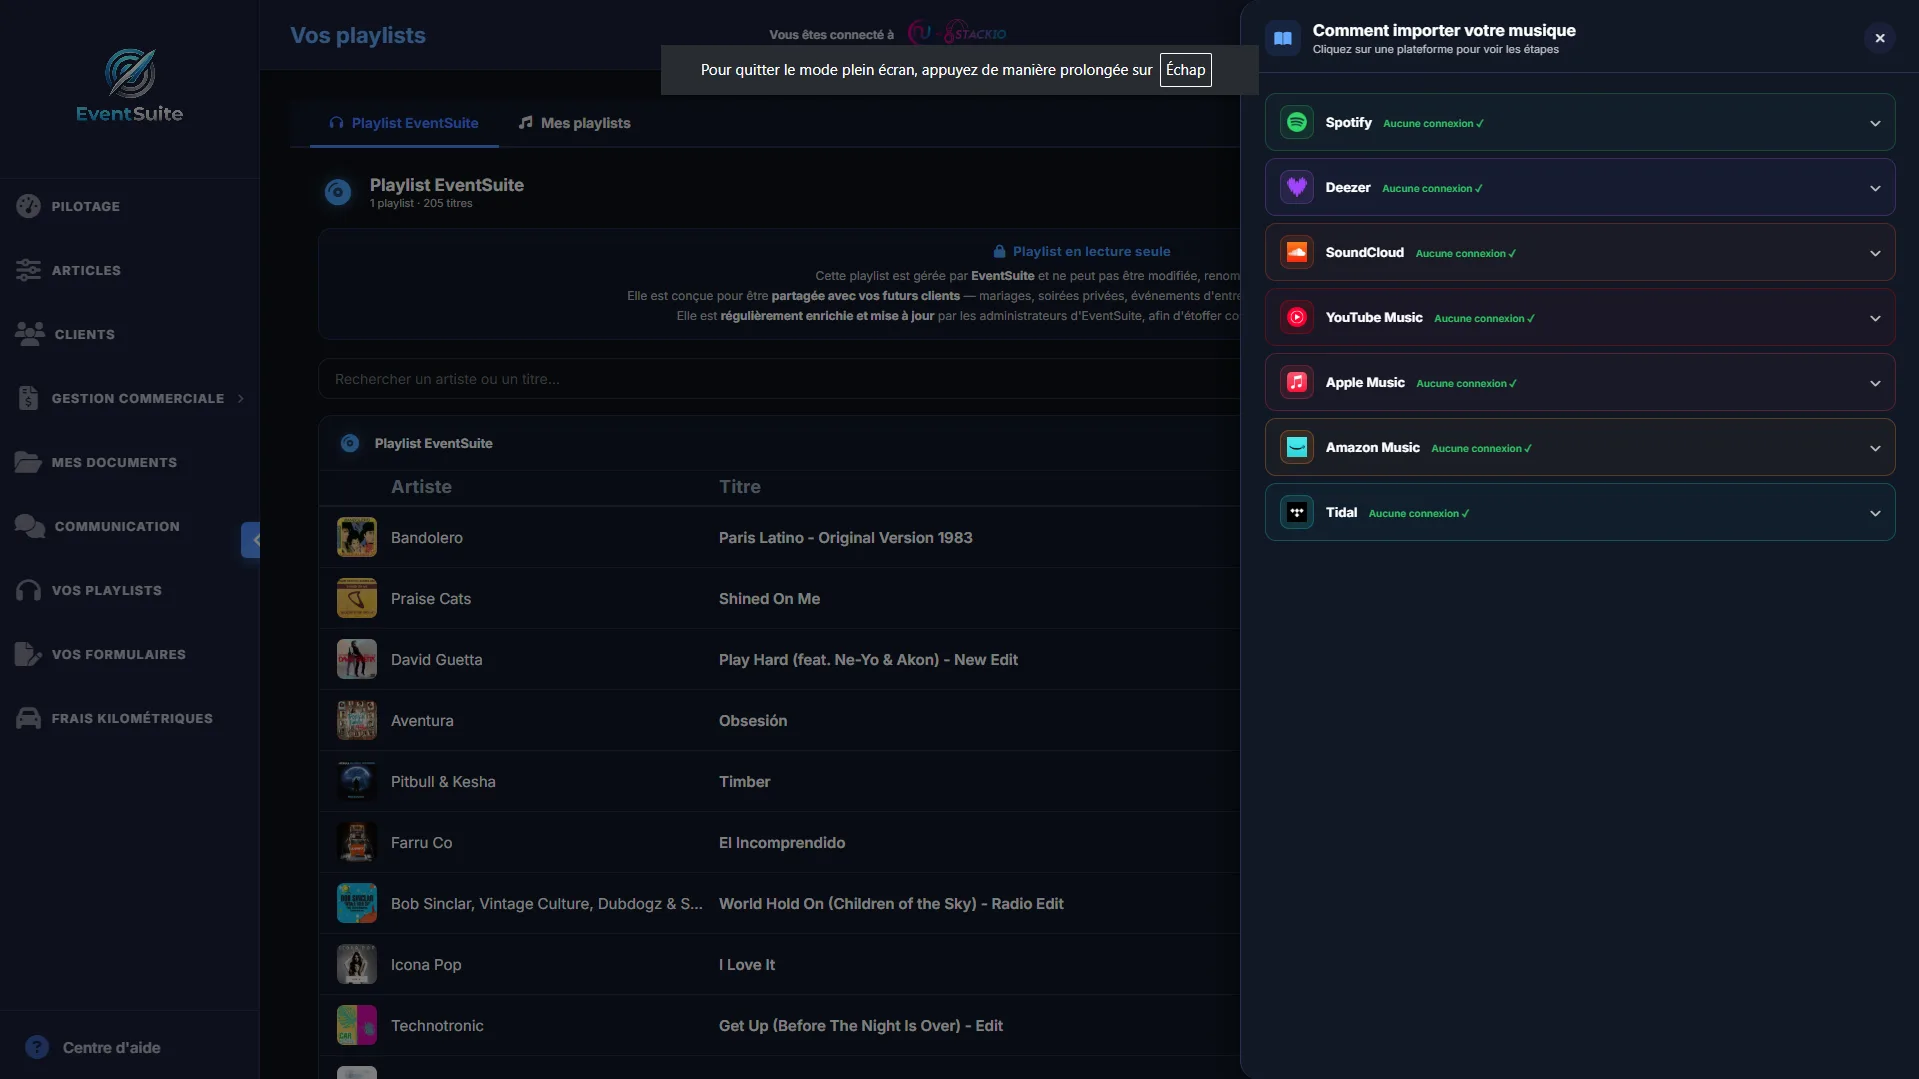Click the small disc icon in table header row
Screen dimensions: 1919x1079
pos(350,443)
